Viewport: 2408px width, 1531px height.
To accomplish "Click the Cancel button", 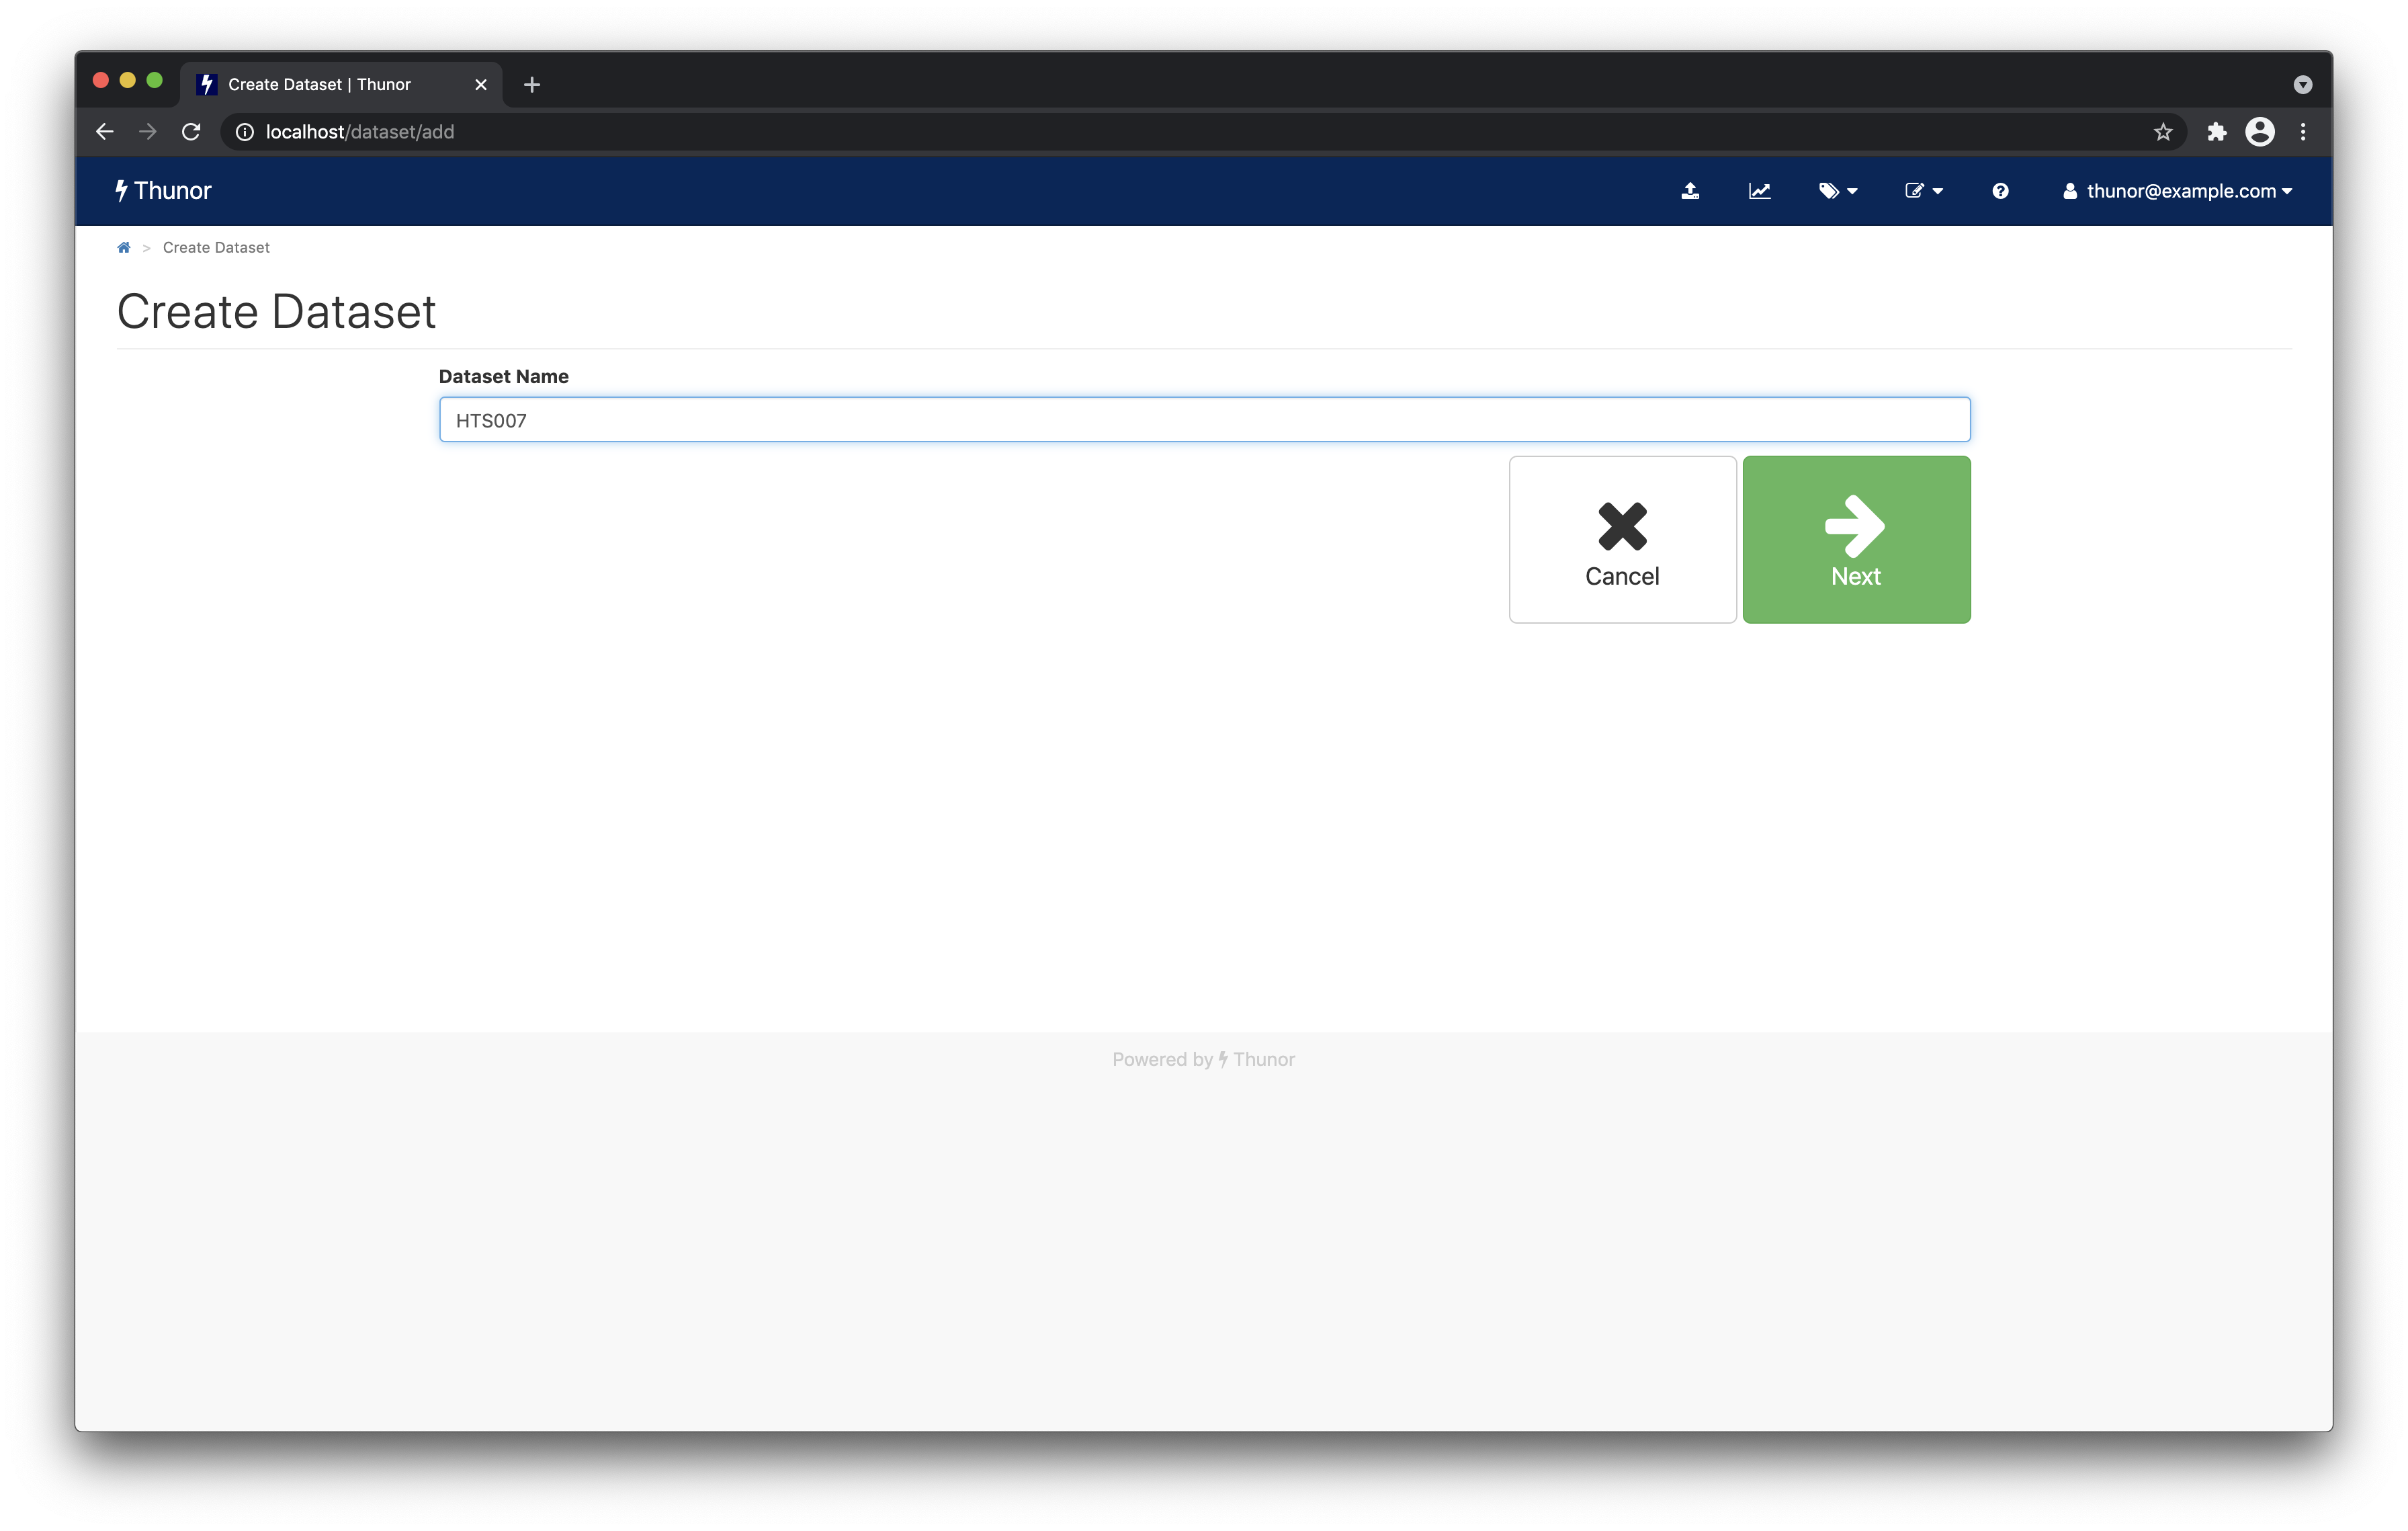I will pyautogui.click(x=1622, y=539).
